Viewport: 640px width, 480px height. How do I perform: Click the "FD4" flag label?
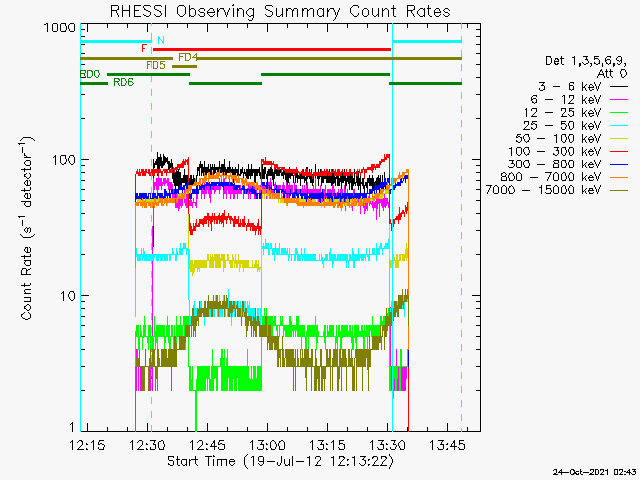[x=188, y=57]
